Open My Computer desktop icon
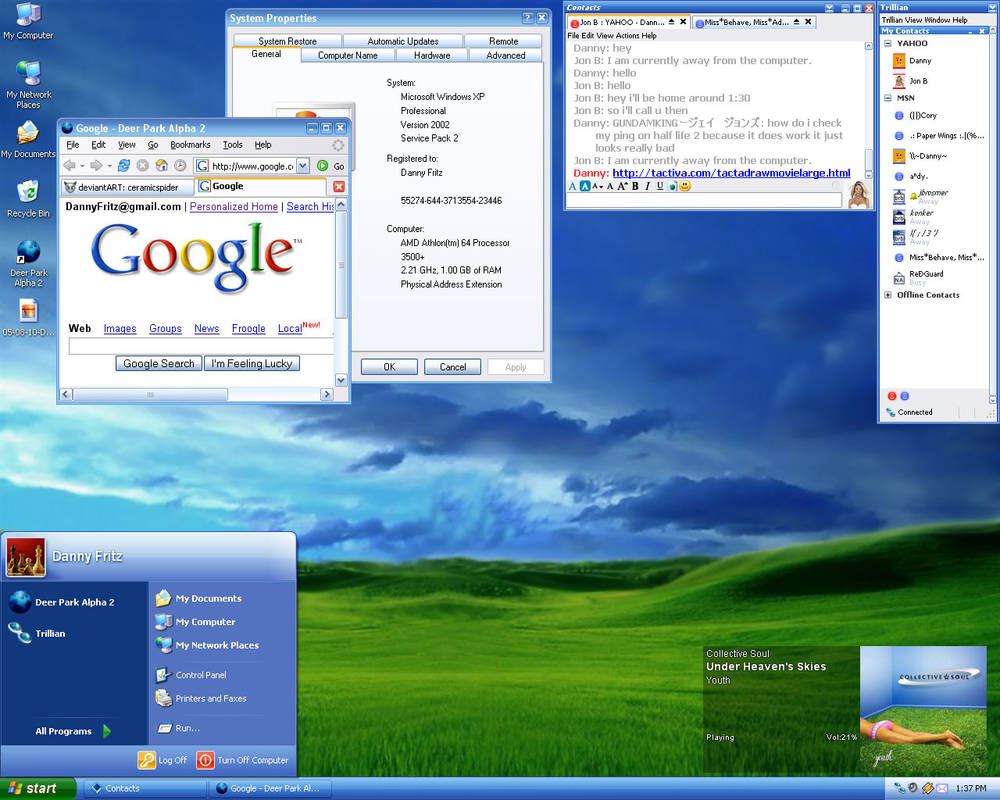The image size is (1000, 800). (28, 21)
